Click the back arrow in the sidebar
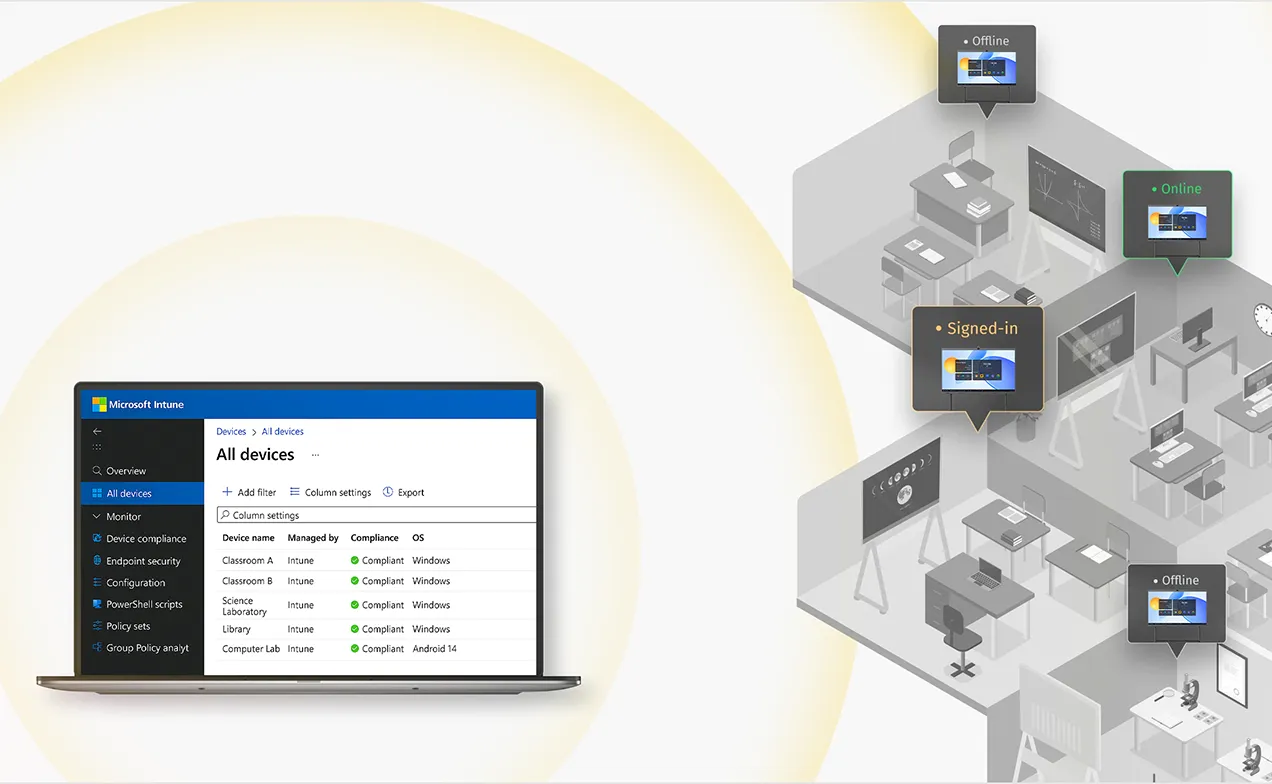 click(x=97, y=431)
